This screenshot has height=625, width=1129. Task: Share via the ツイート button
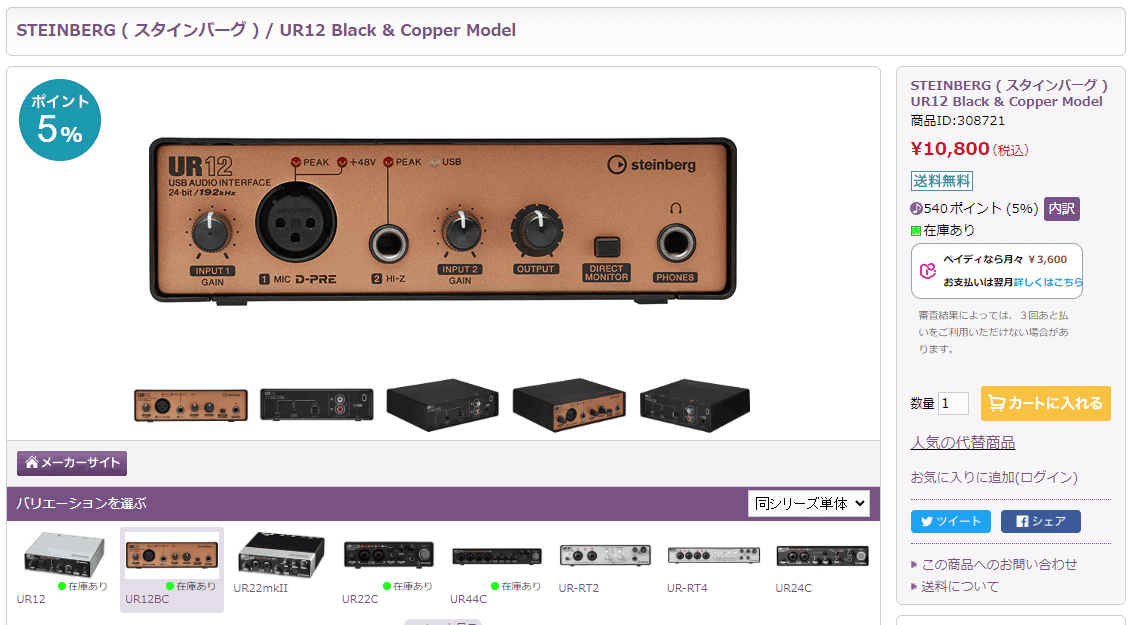(950, 521)
